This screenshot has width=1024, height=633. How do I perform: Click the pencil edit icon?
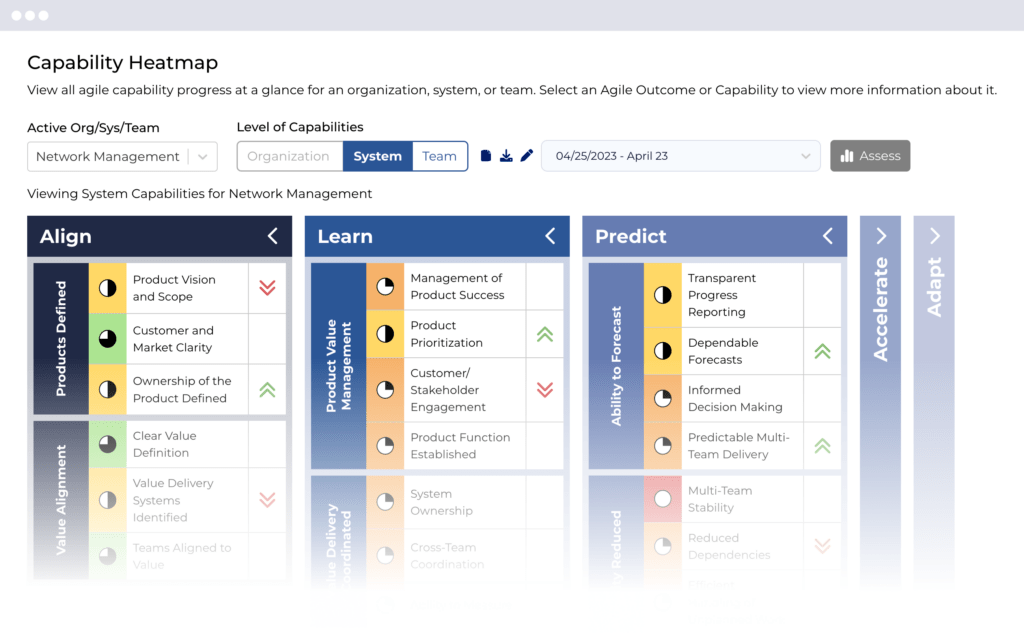(x=527, y=156)
